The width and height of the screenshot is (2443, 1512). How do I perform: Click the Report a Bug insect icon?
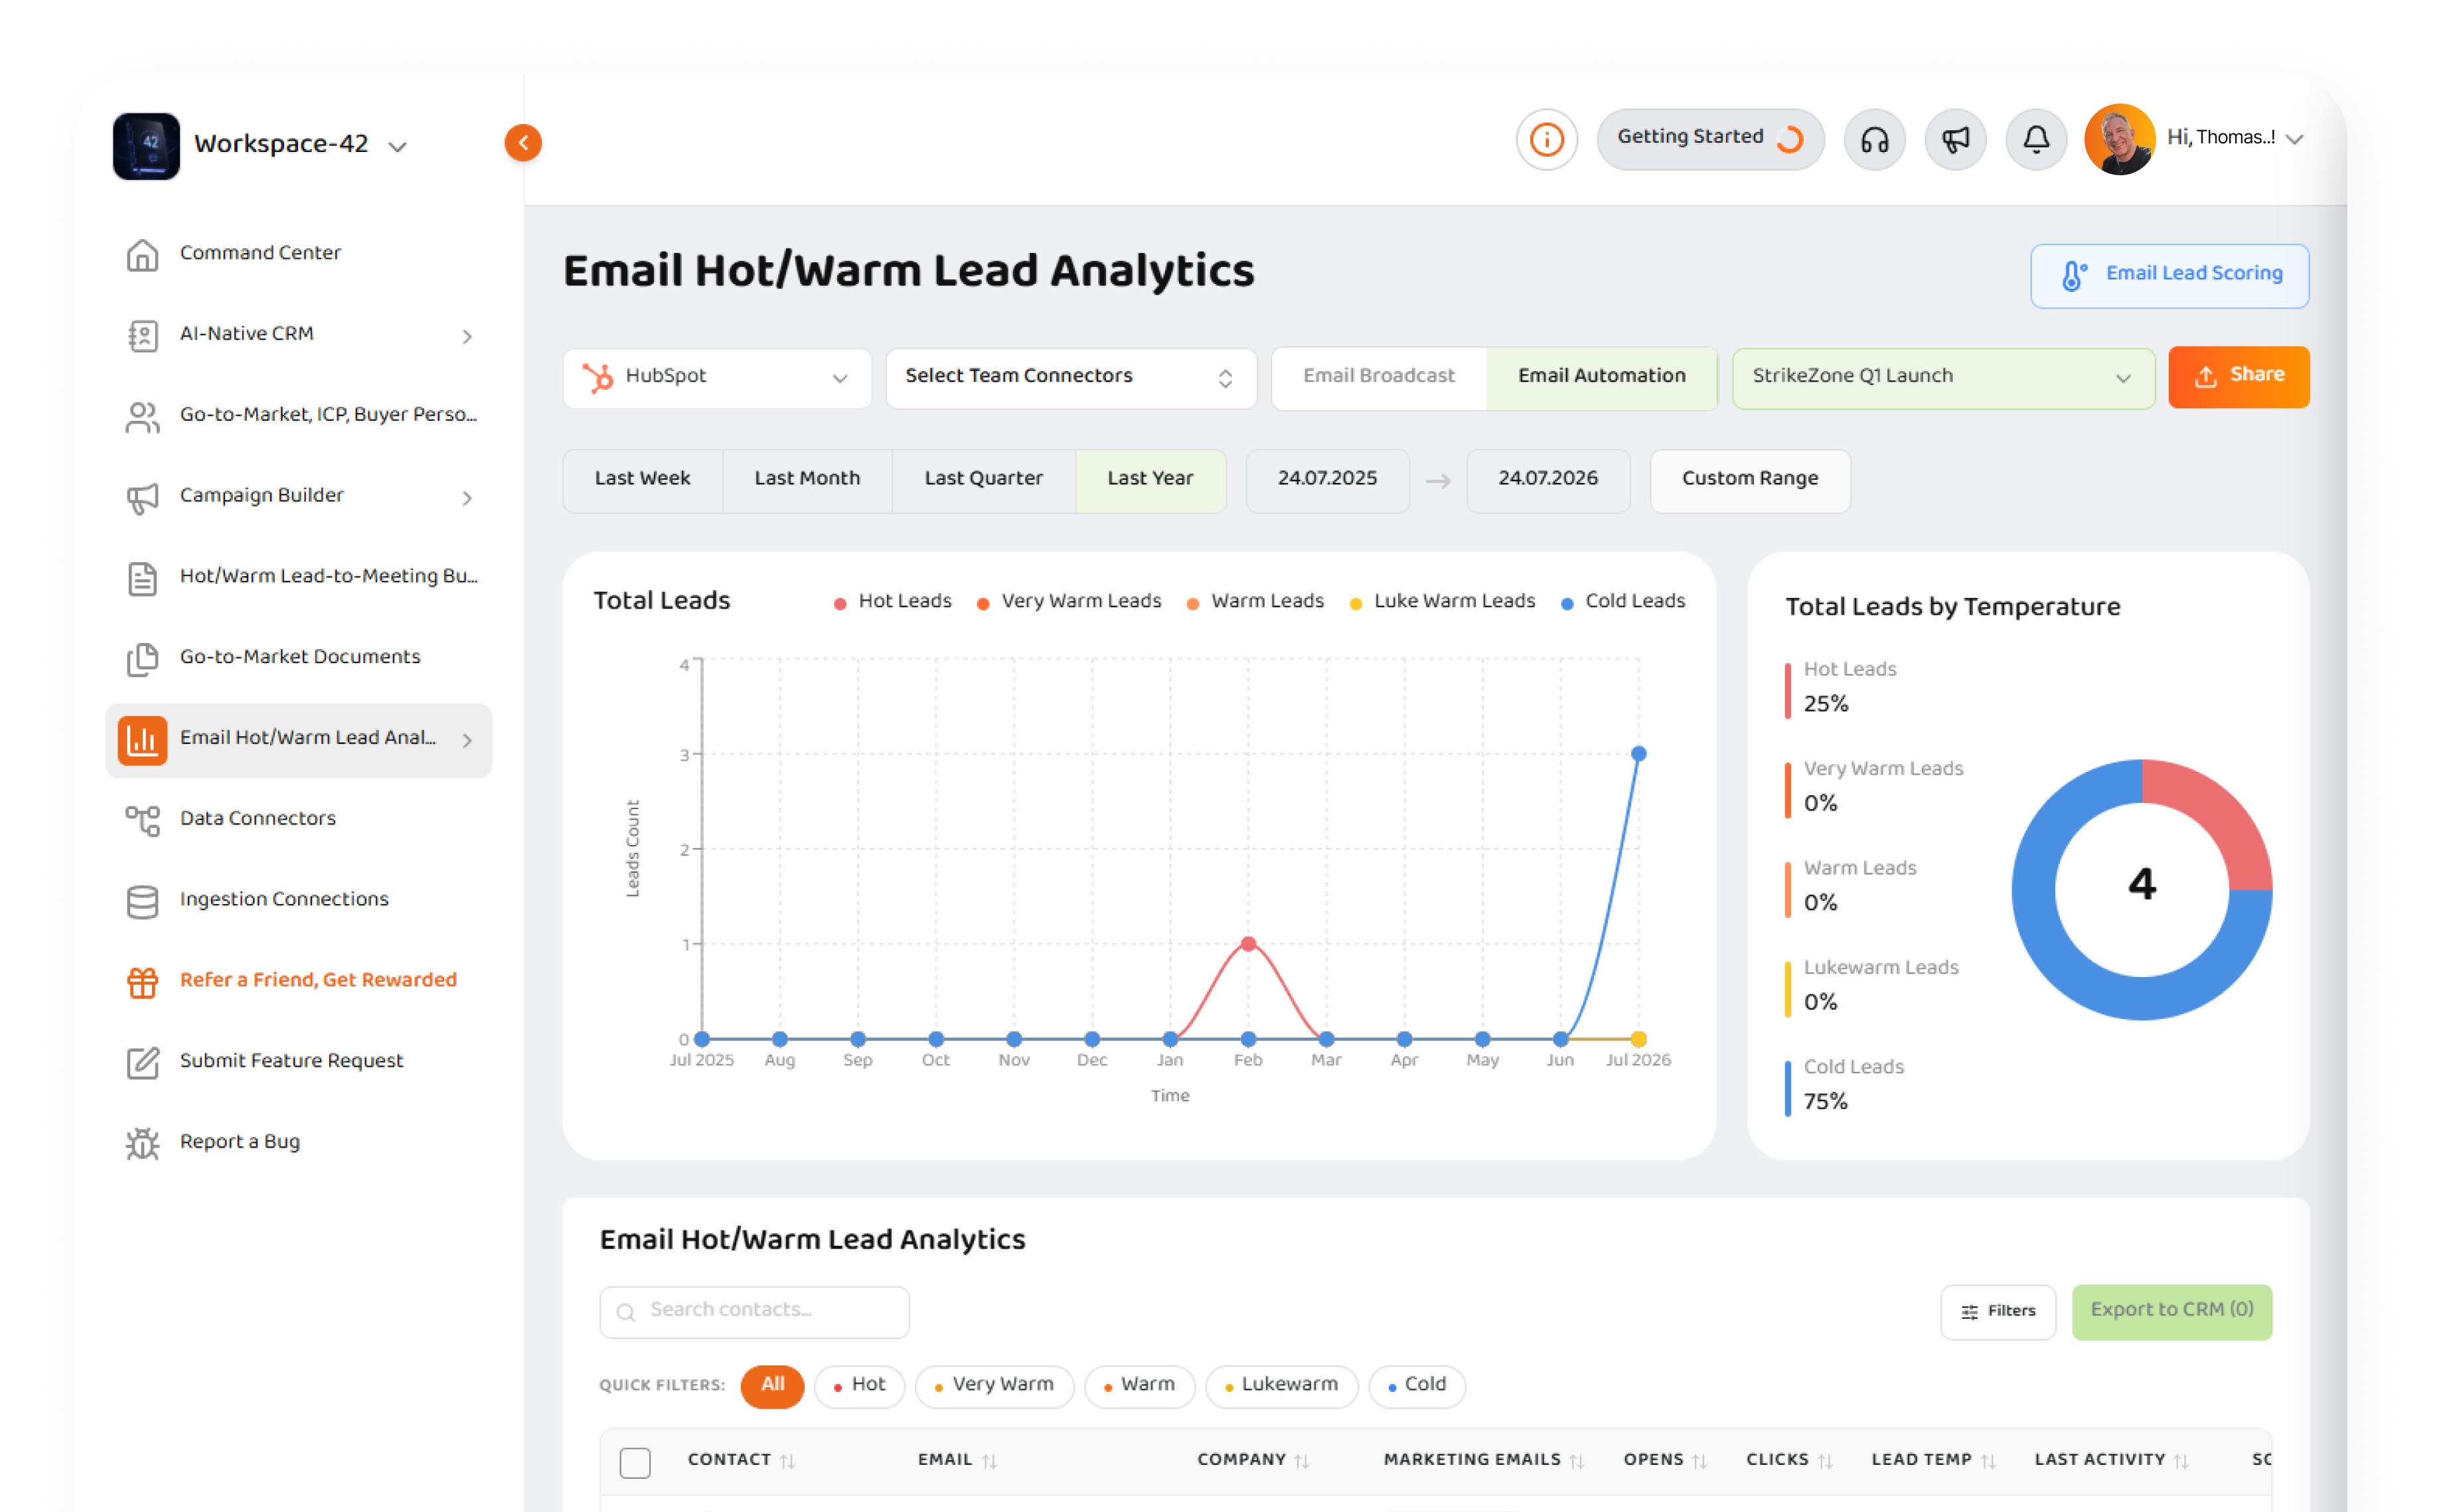pyautogui.click(x=142, y=1144)
